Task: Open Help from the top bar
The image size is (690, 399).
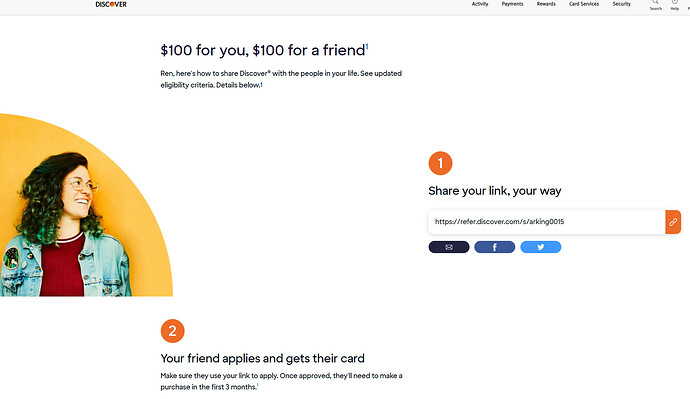Action: pos(675,5)
